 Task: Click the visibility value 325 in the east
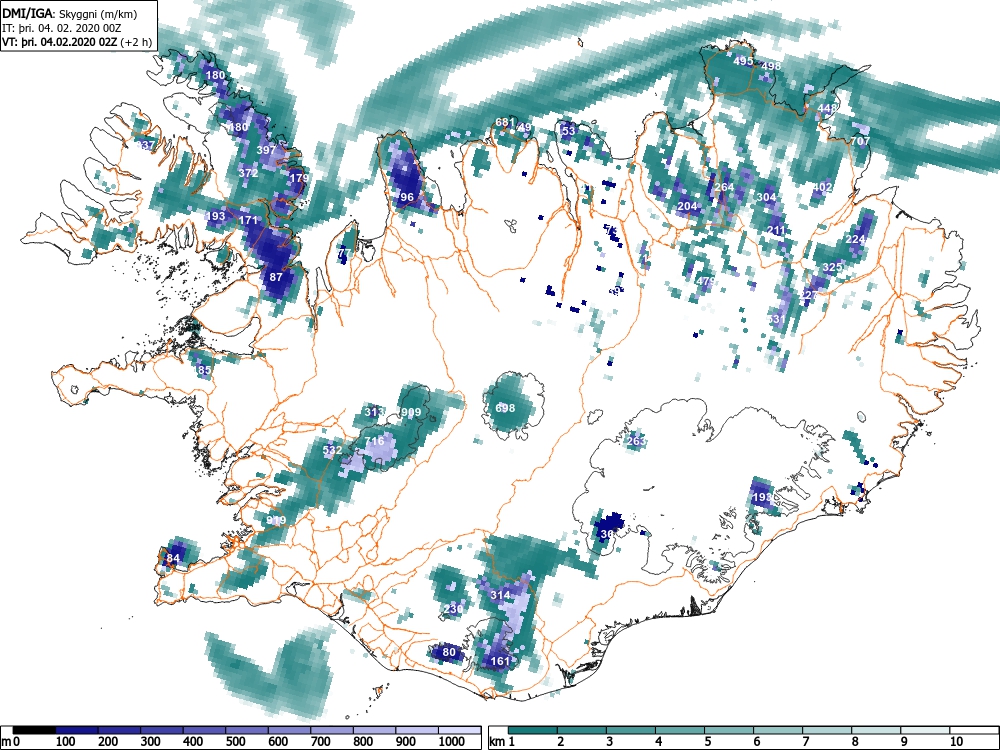click(832, 267)
